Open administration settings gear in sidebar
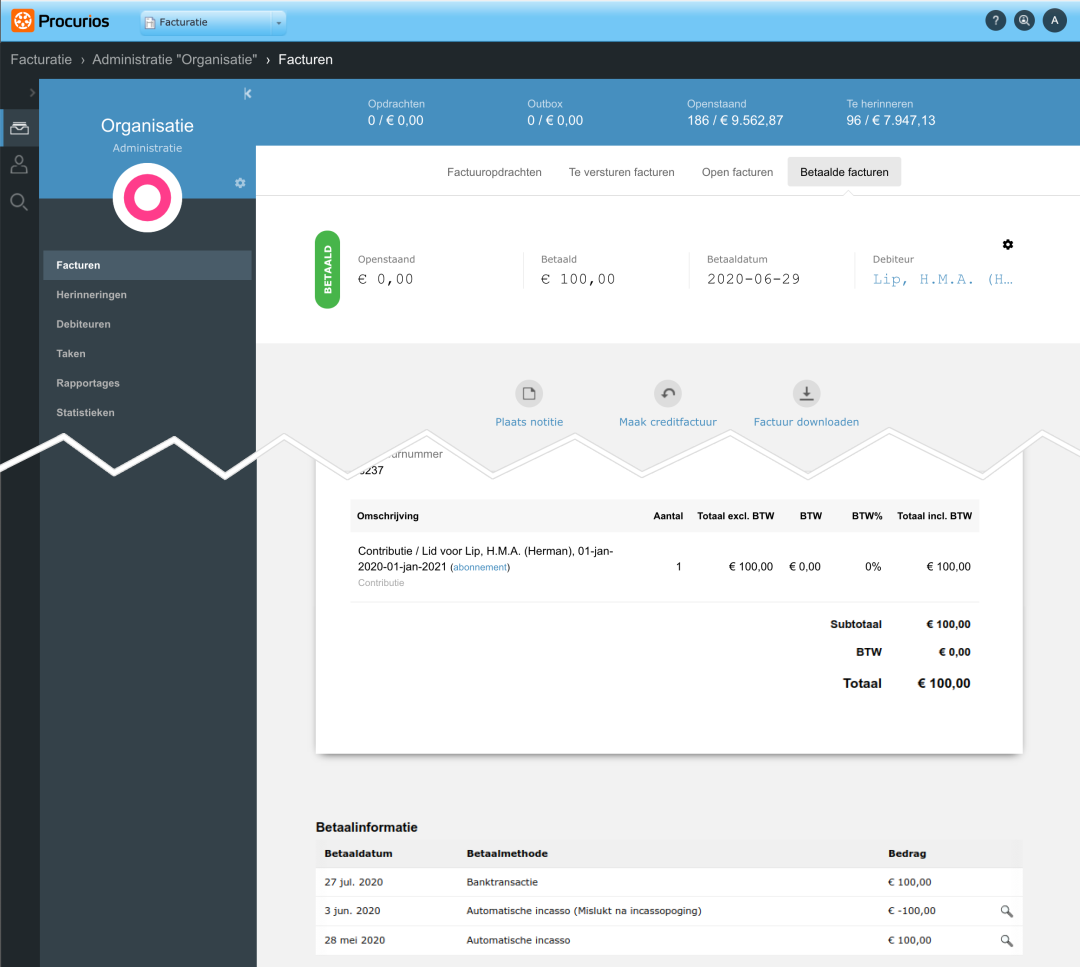Viewport: 1080px width, 967px height. [240, 183]
